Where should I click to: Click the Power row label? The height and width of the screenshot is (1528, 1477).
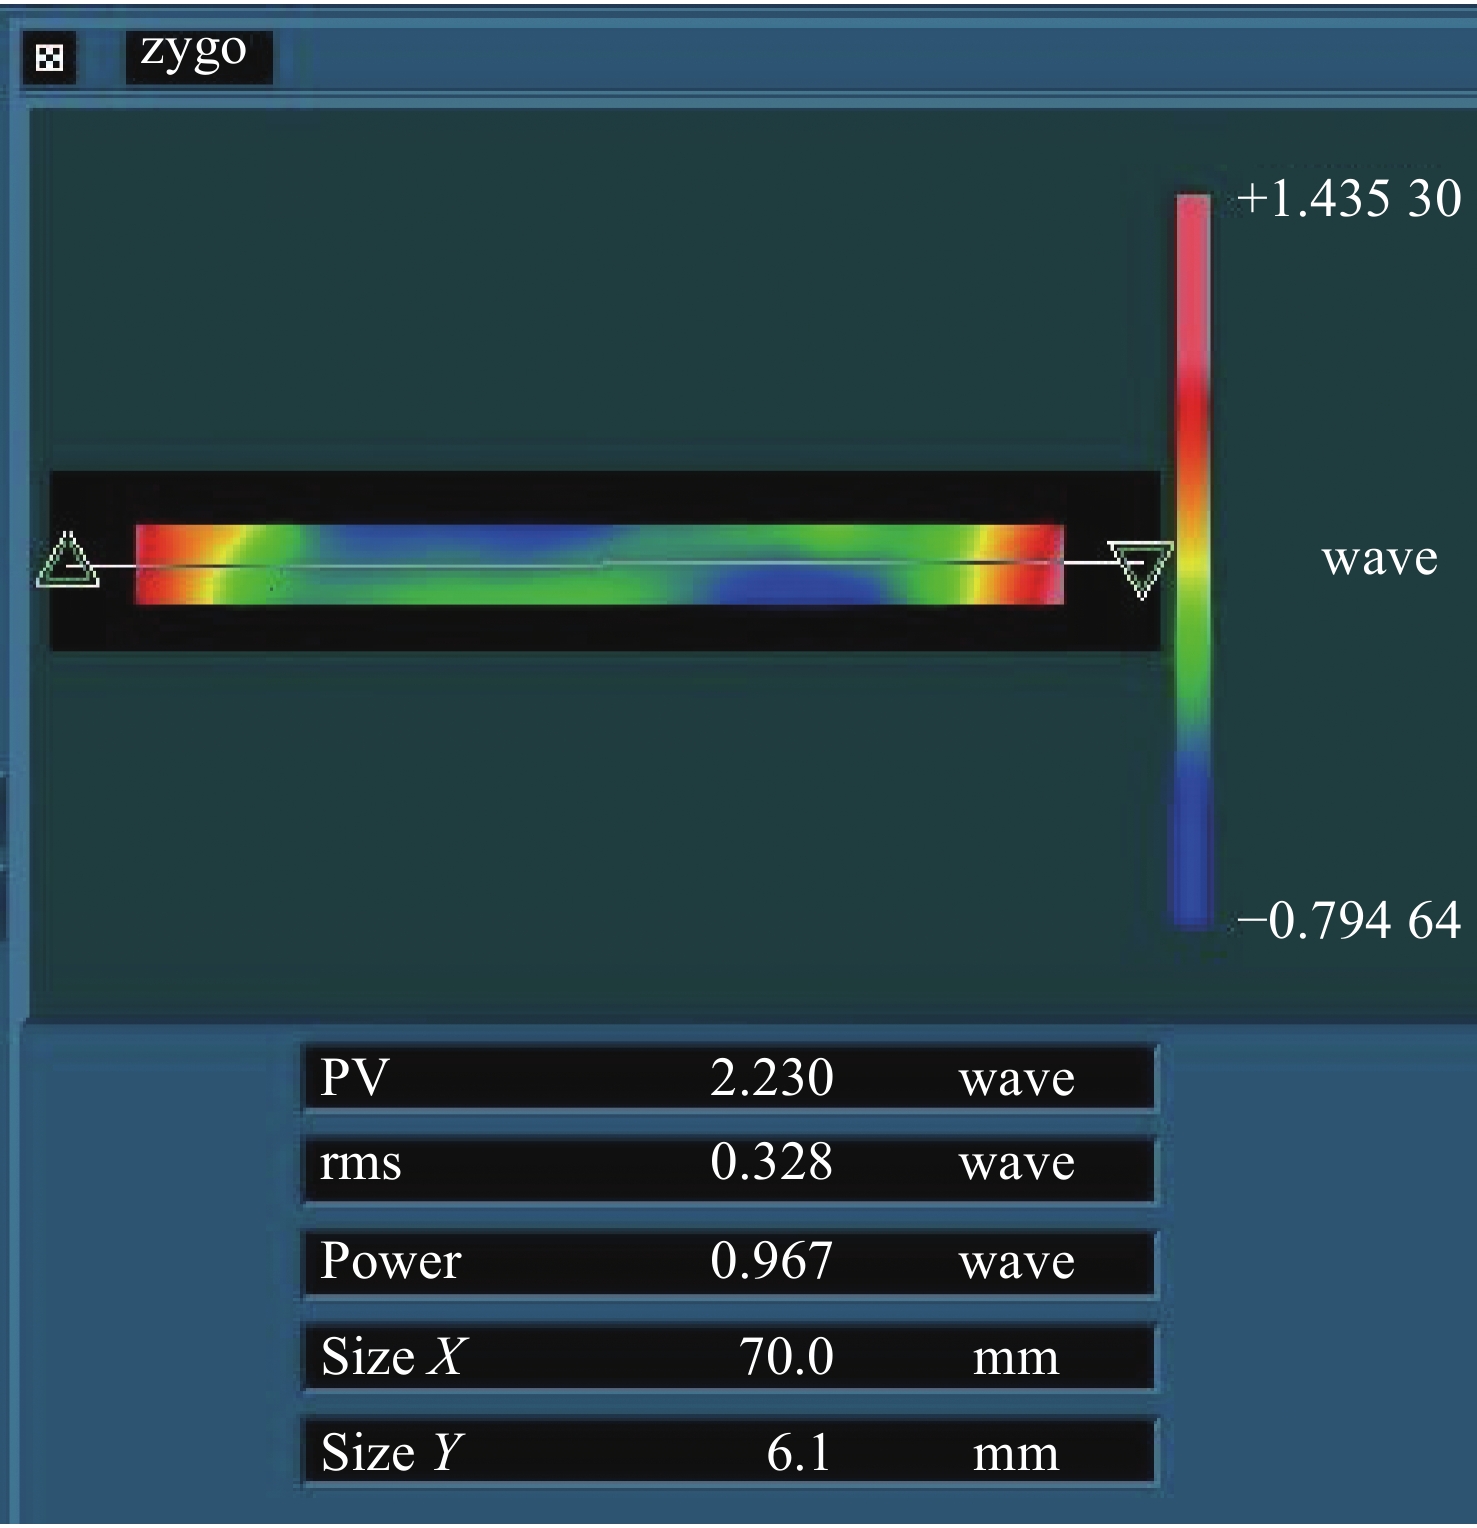tap(390, 1260)
